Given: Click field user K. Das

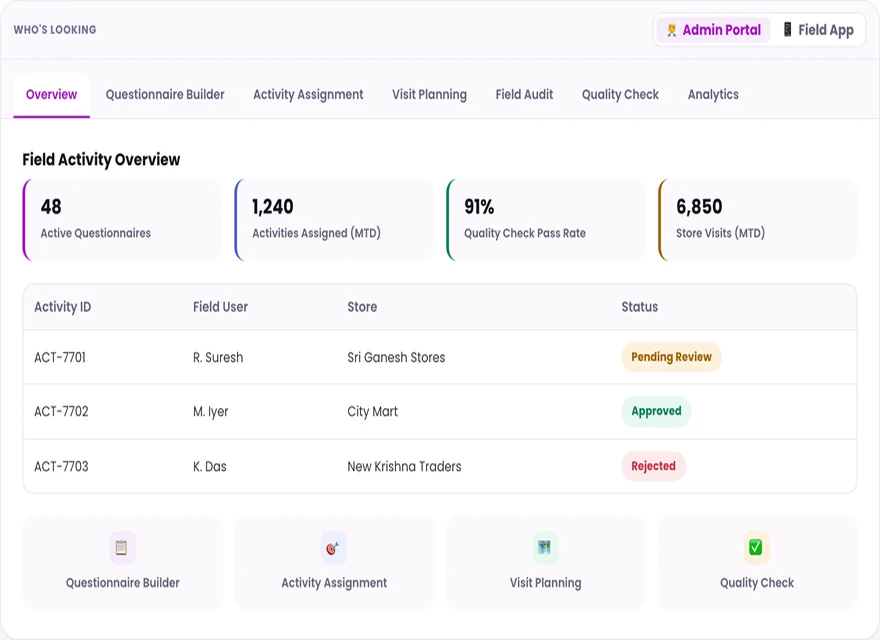Looking at the screenshot, I should pyautogui.click(x=209, y=467).
